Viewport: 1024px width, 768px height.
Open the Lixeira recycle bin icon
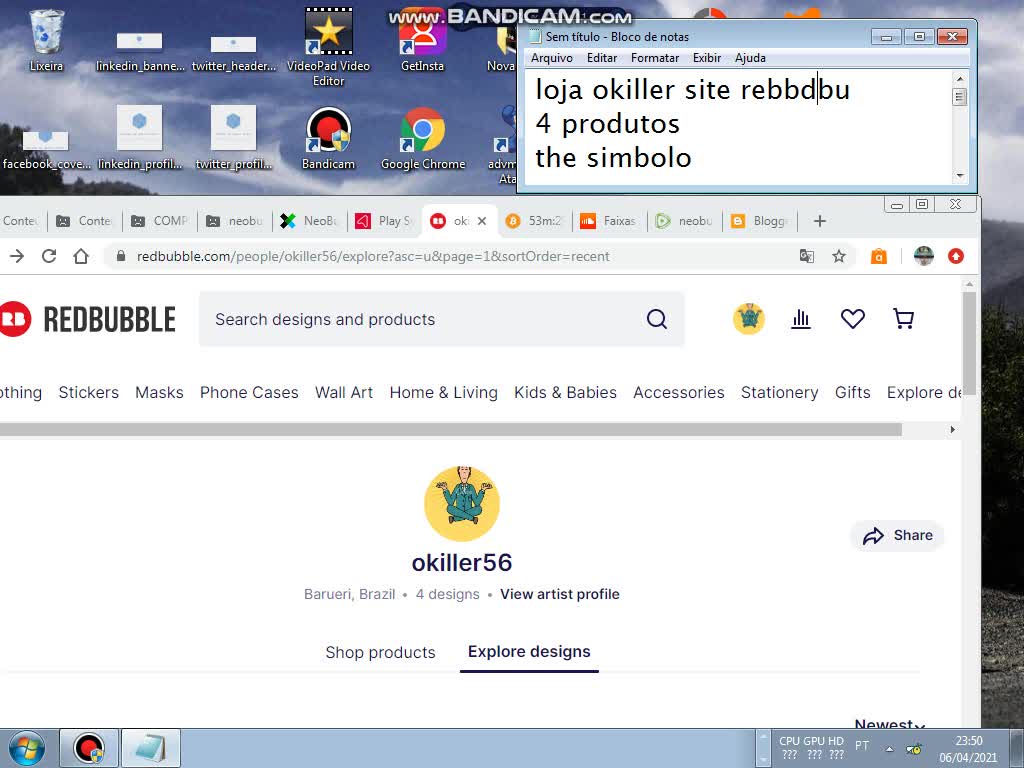(46, 39)
